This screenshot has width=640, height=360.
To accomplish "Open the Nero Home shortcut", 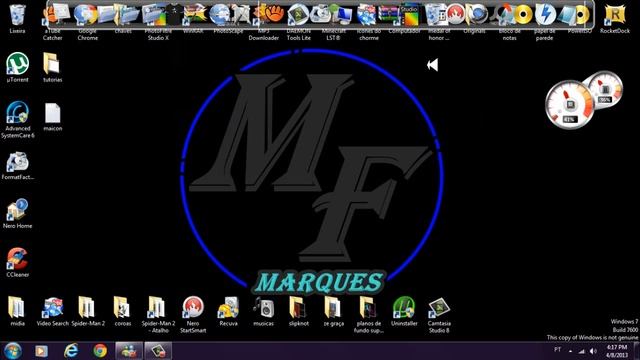I will tap(18, 213).
